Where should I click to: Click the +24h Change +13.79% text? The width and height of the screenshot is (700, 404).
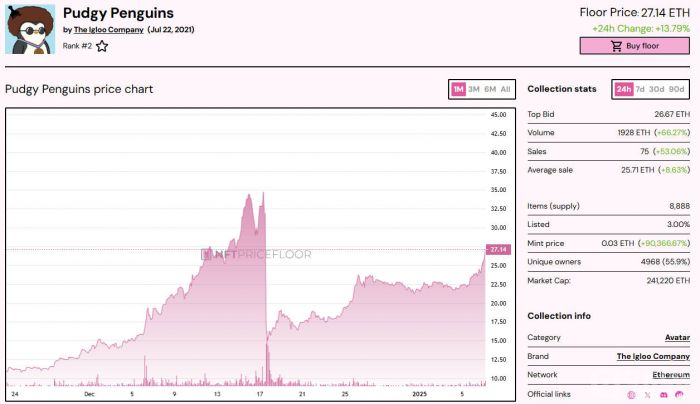pyautogui.click(x=641, y=29)
